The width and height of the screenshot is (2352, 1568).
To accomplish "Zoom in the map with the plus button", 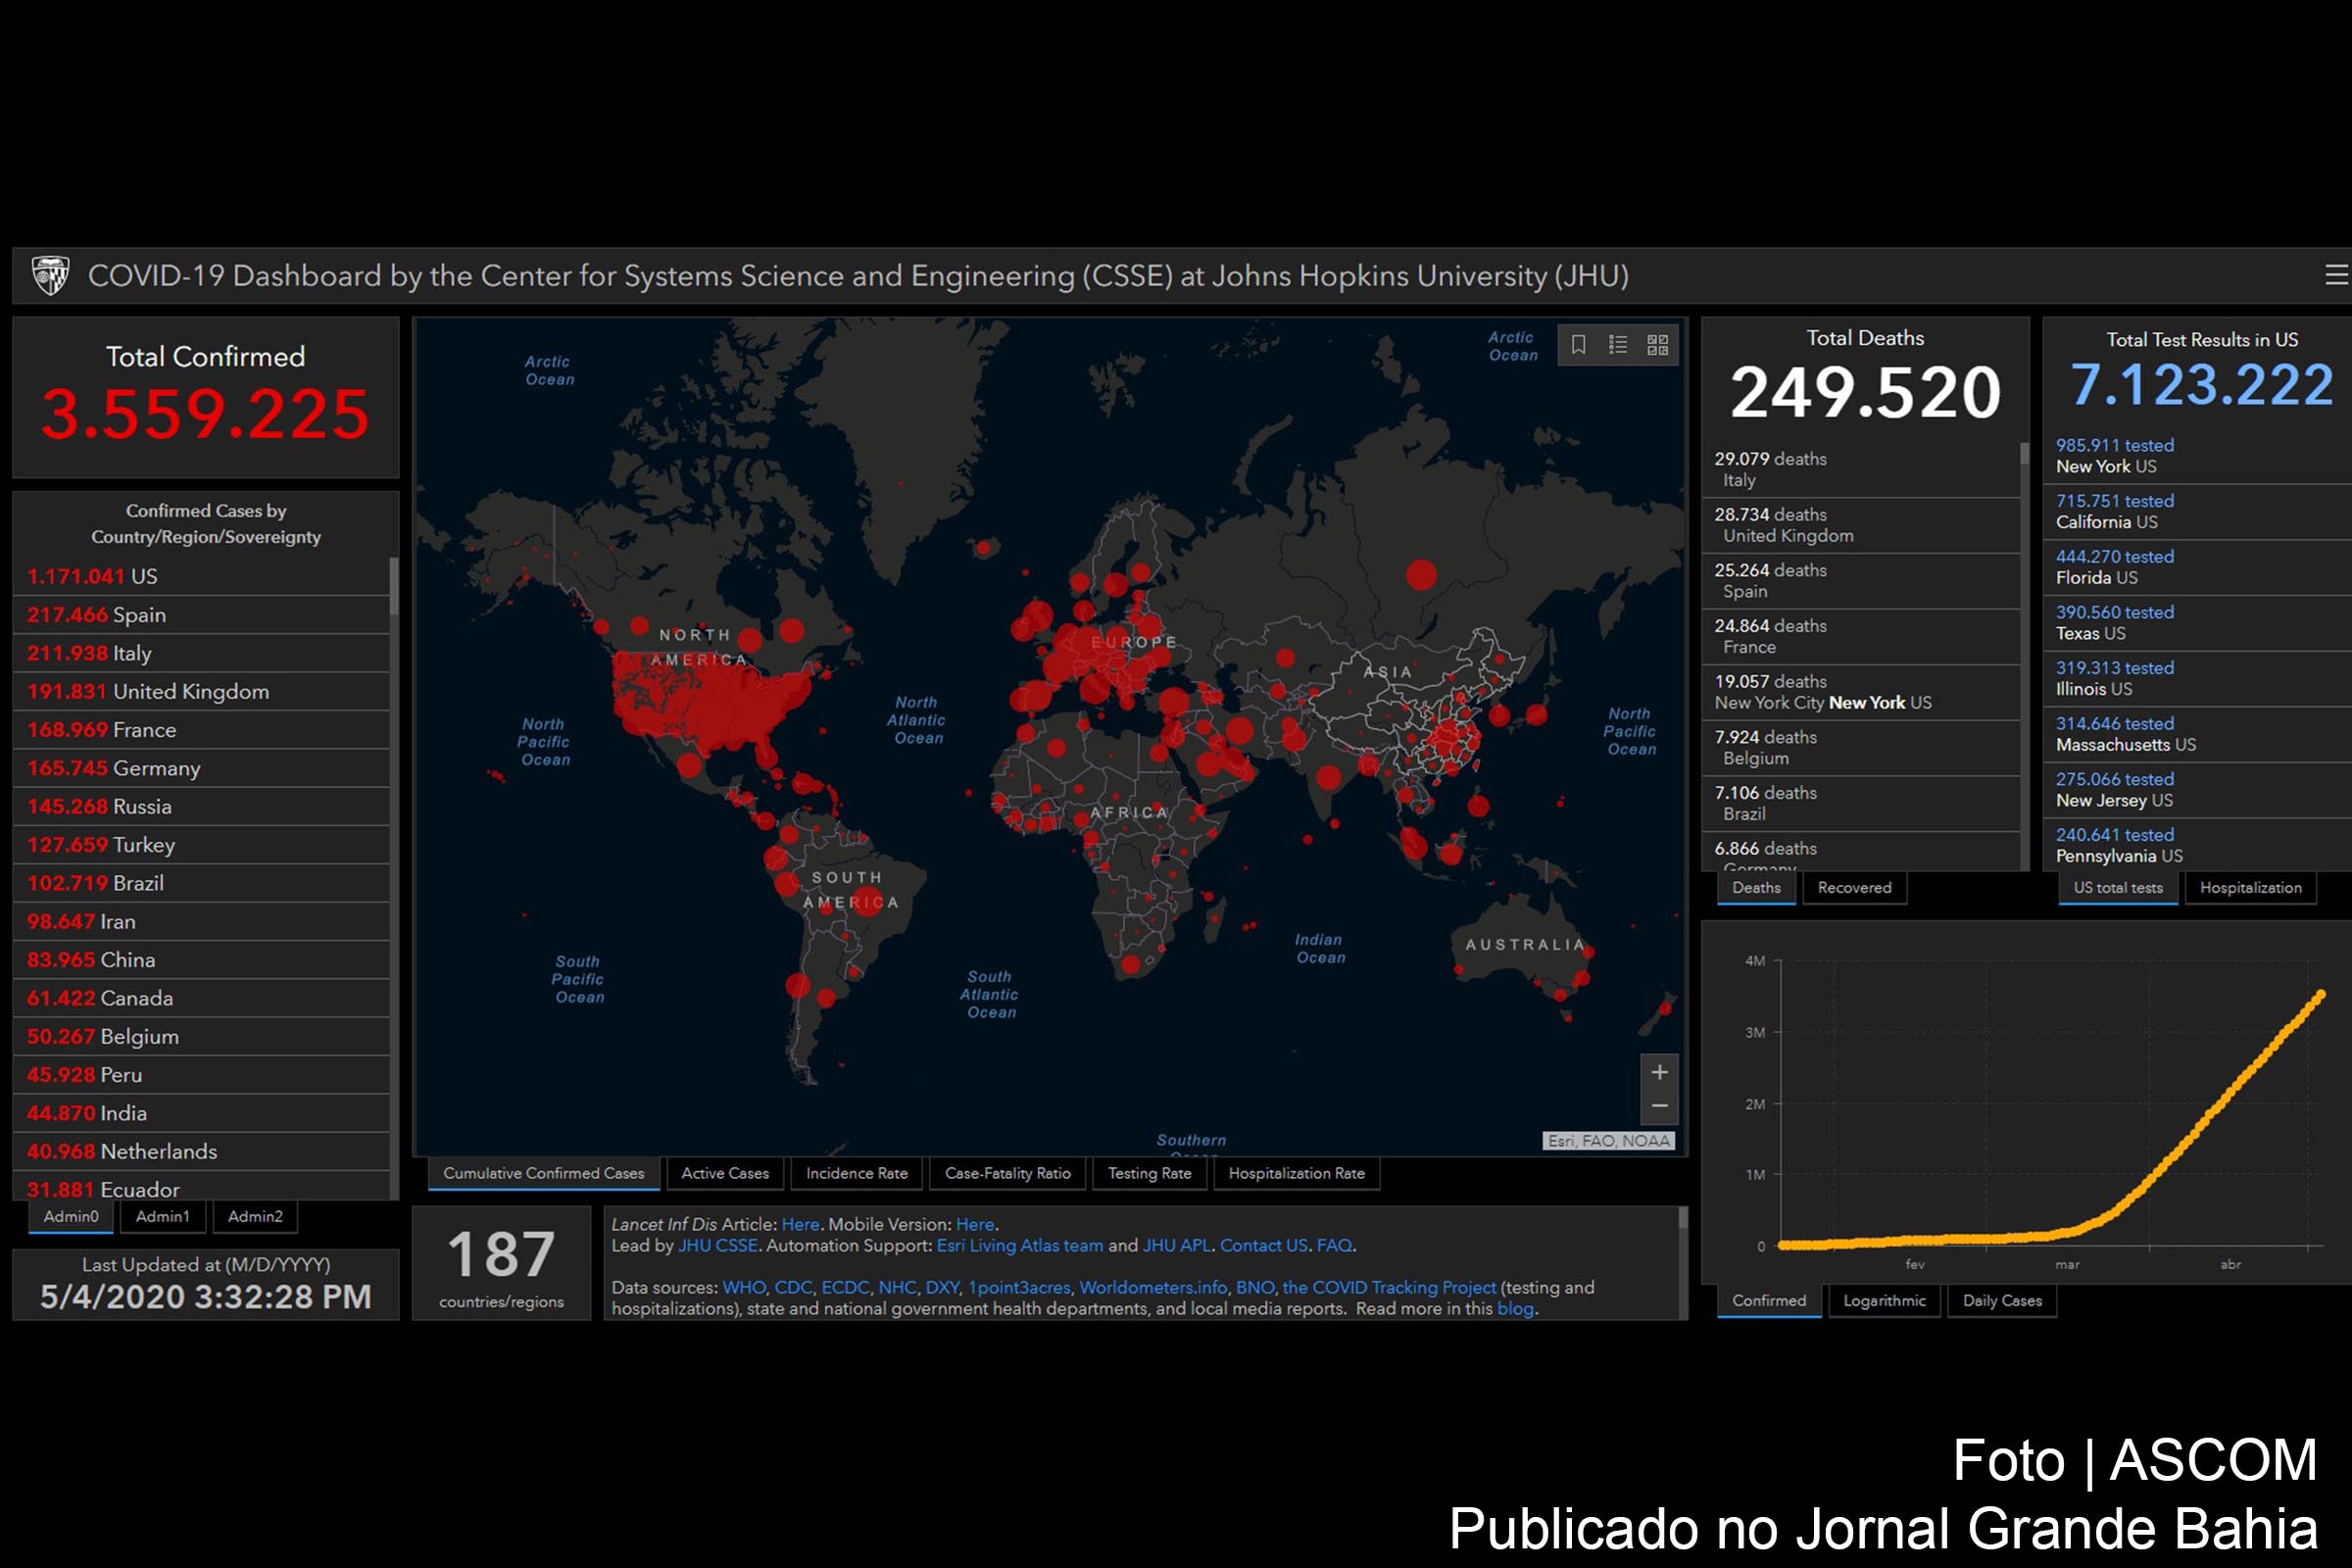I will (x=1660, y=1072).
